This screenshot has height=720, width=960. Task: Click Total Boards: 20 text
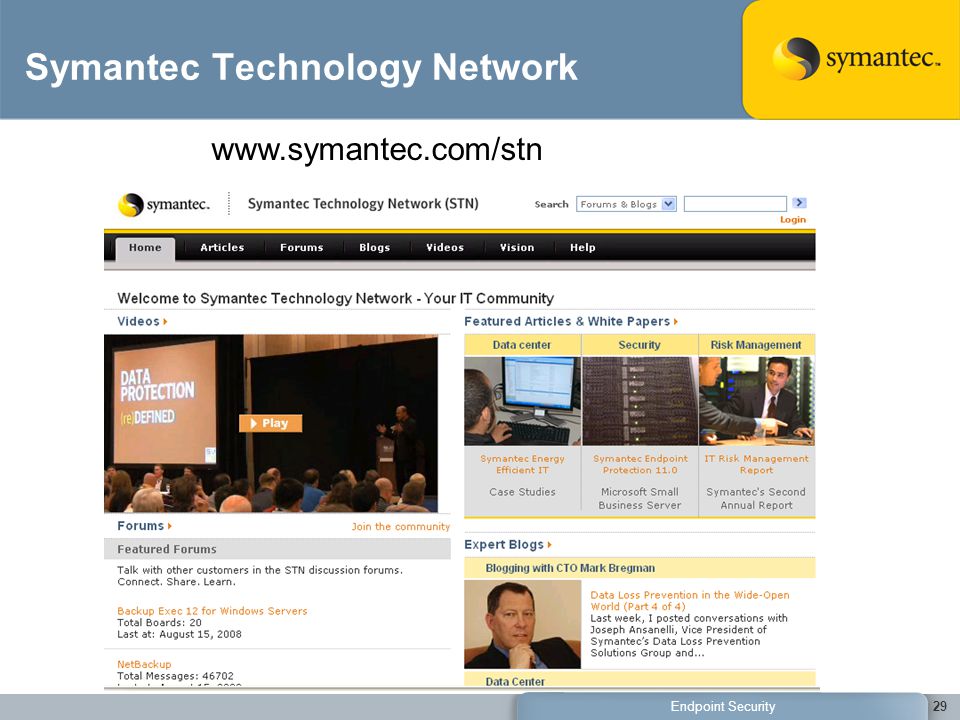159,623
